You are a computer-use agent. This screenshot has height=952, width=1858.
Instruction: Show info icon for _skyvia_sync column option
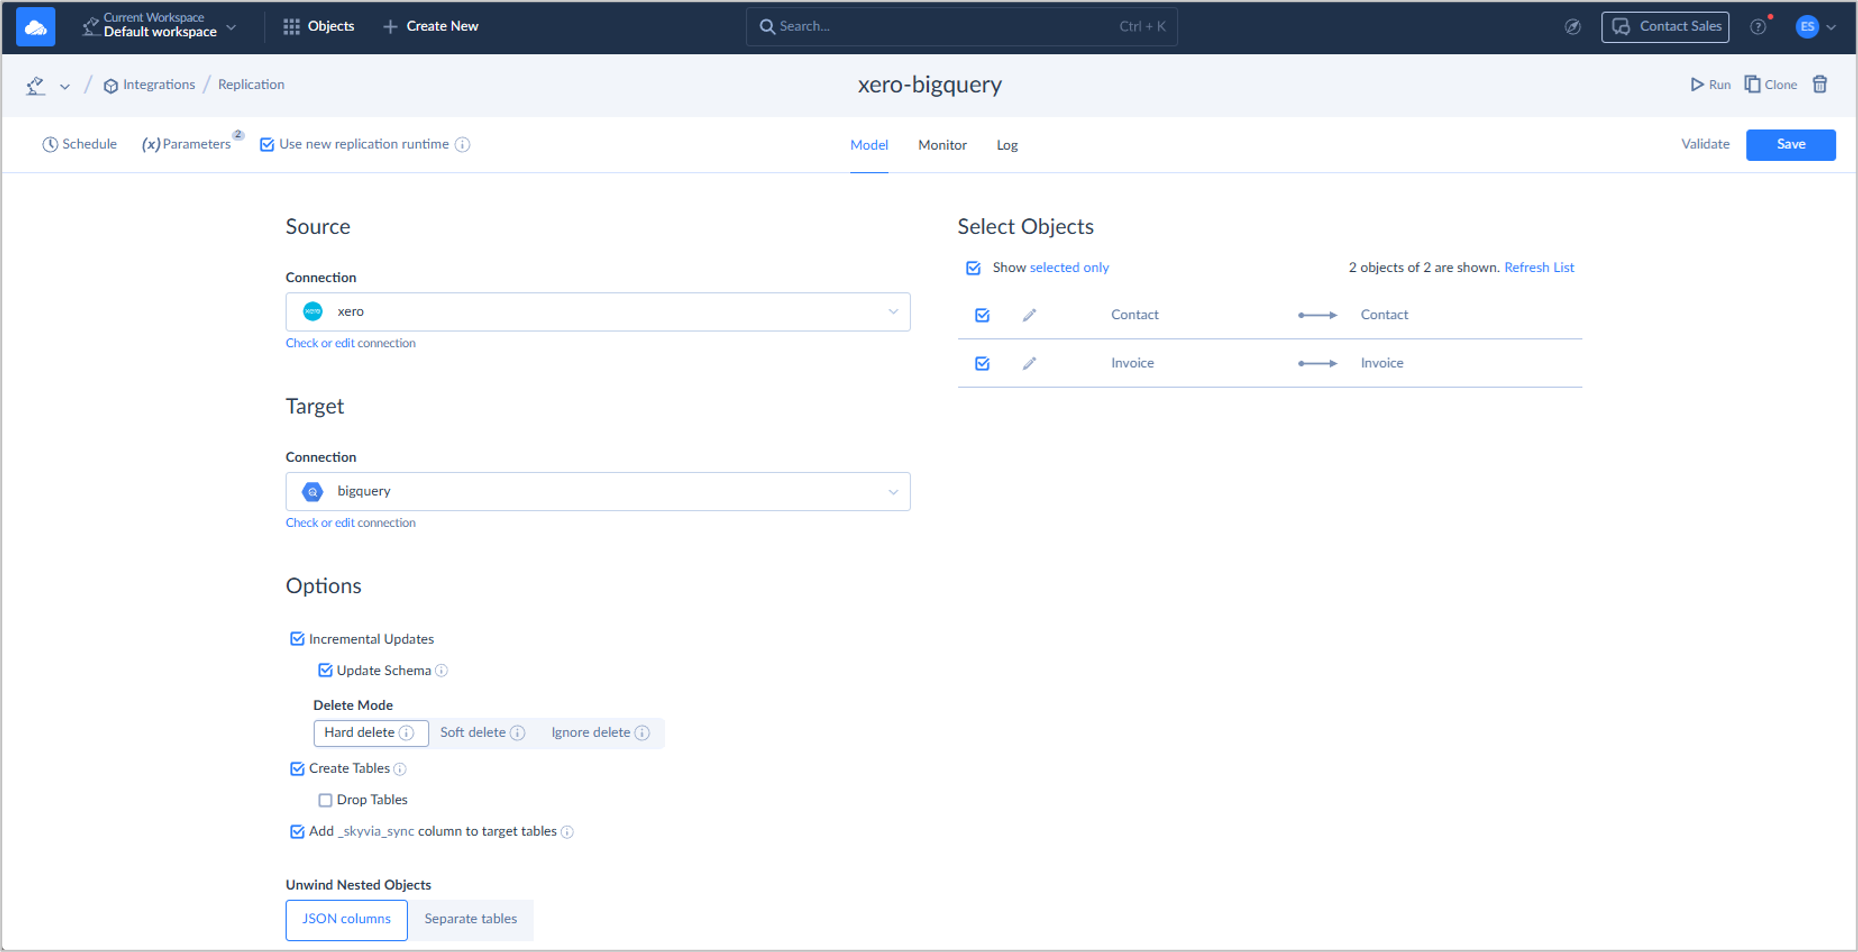pyautogui.click(x=567, y=832)
